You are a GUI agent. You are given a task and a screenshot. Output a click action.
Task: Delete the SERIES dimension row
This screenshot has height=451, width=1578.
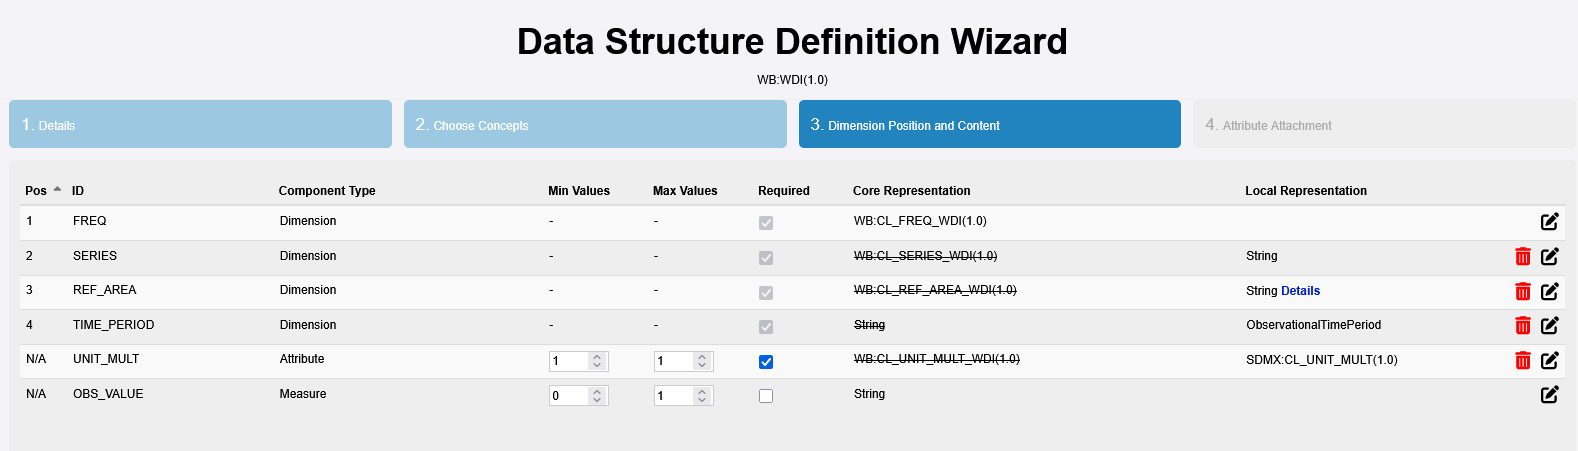(1522, 257)
